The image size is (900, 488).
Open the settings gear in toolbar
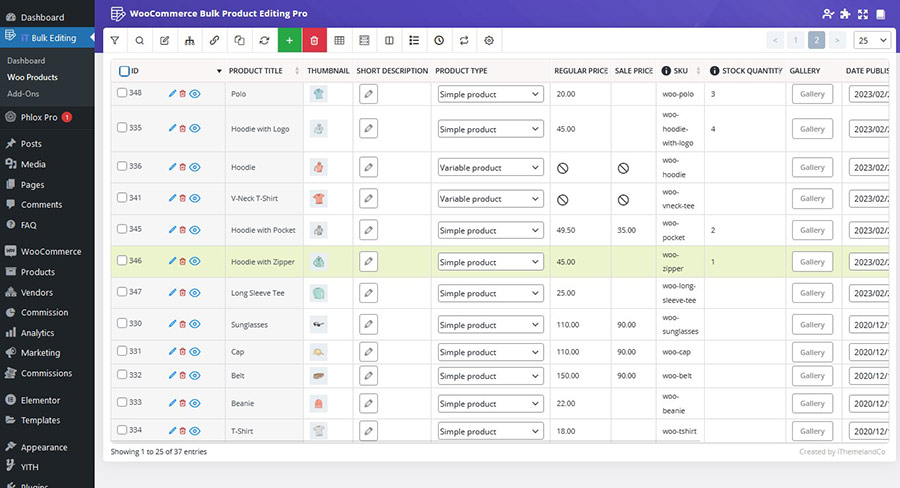coord(489,41)
